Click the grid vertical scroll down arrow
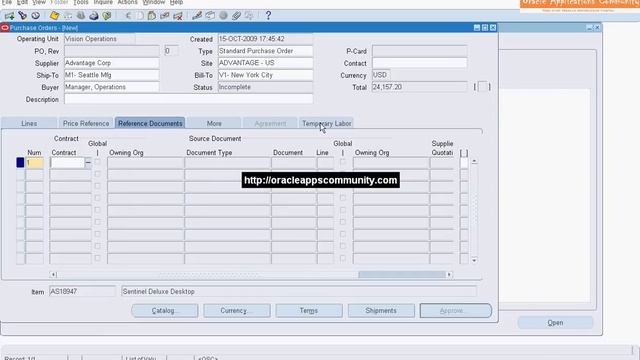This screenshot has width=640, height=360. click(x=474, y=260)
